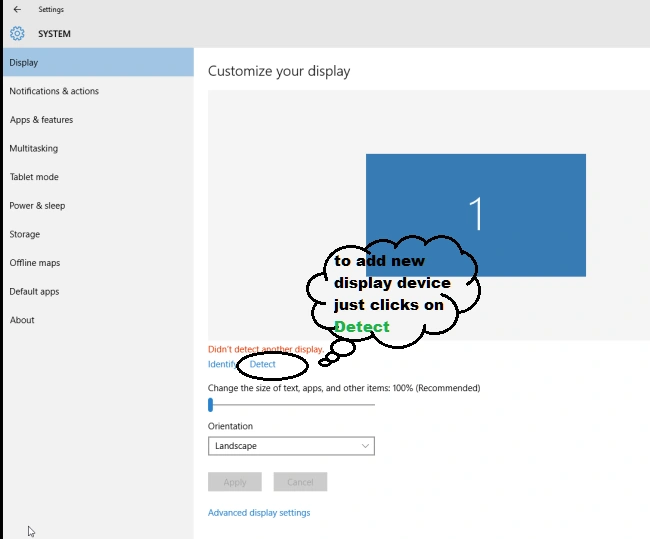Viewport: 650px width, 539px height.
Task: Click the Cancel button
Action: click(300, 482)
